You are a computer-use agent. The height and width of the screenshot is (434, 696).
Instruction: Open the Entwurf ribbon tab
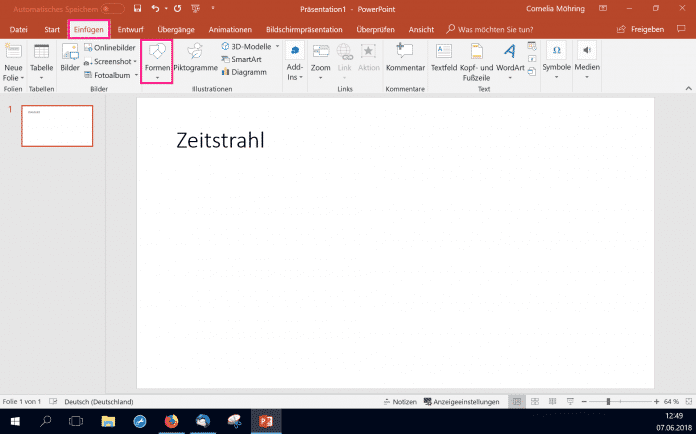click(x=131, y=29)
